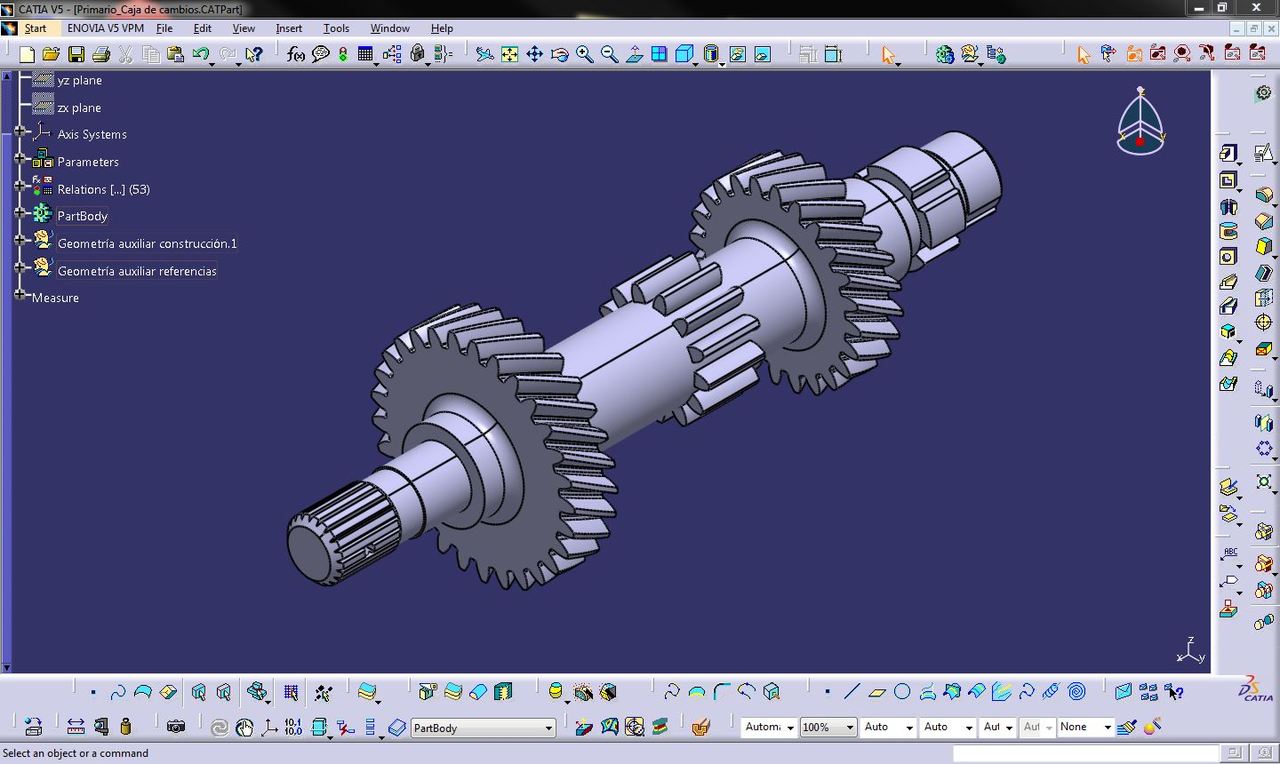Select the zx plane in the tree
Screen dimensions: 1280x764
click(x=79, y=107)
